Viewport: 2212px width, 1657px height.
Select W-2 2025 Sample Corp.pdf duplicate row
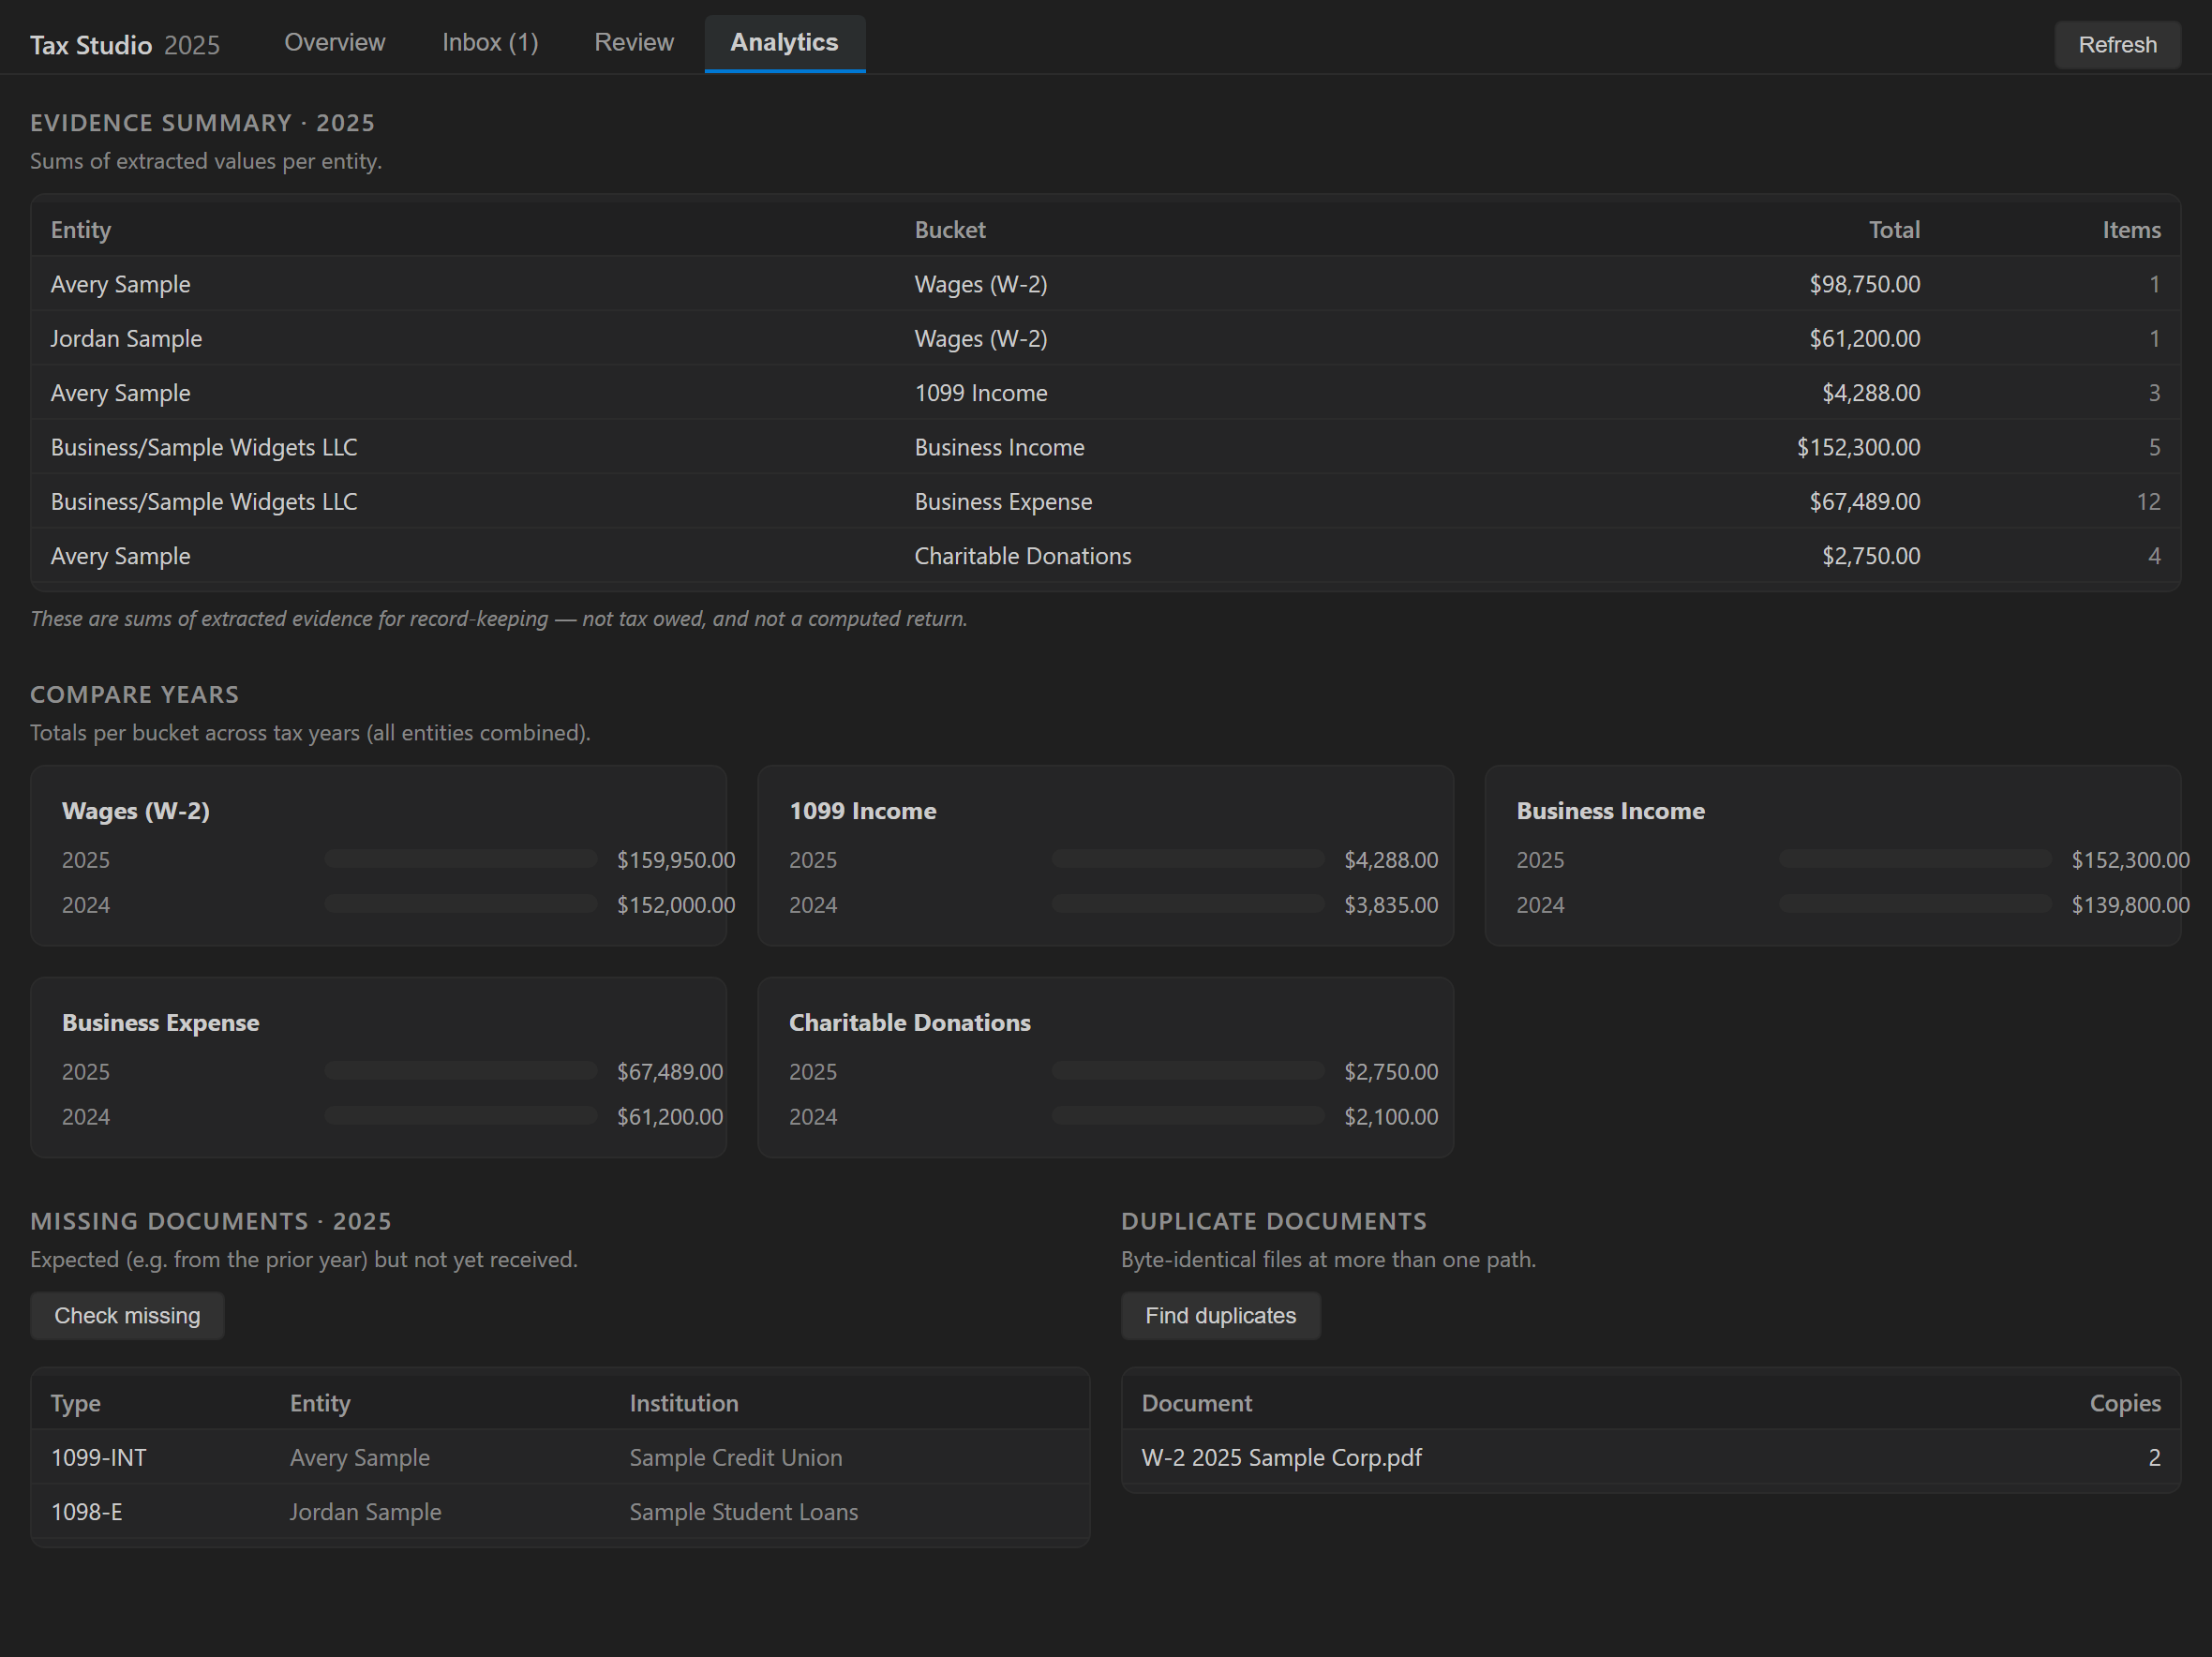(x=1651, y=1457)
